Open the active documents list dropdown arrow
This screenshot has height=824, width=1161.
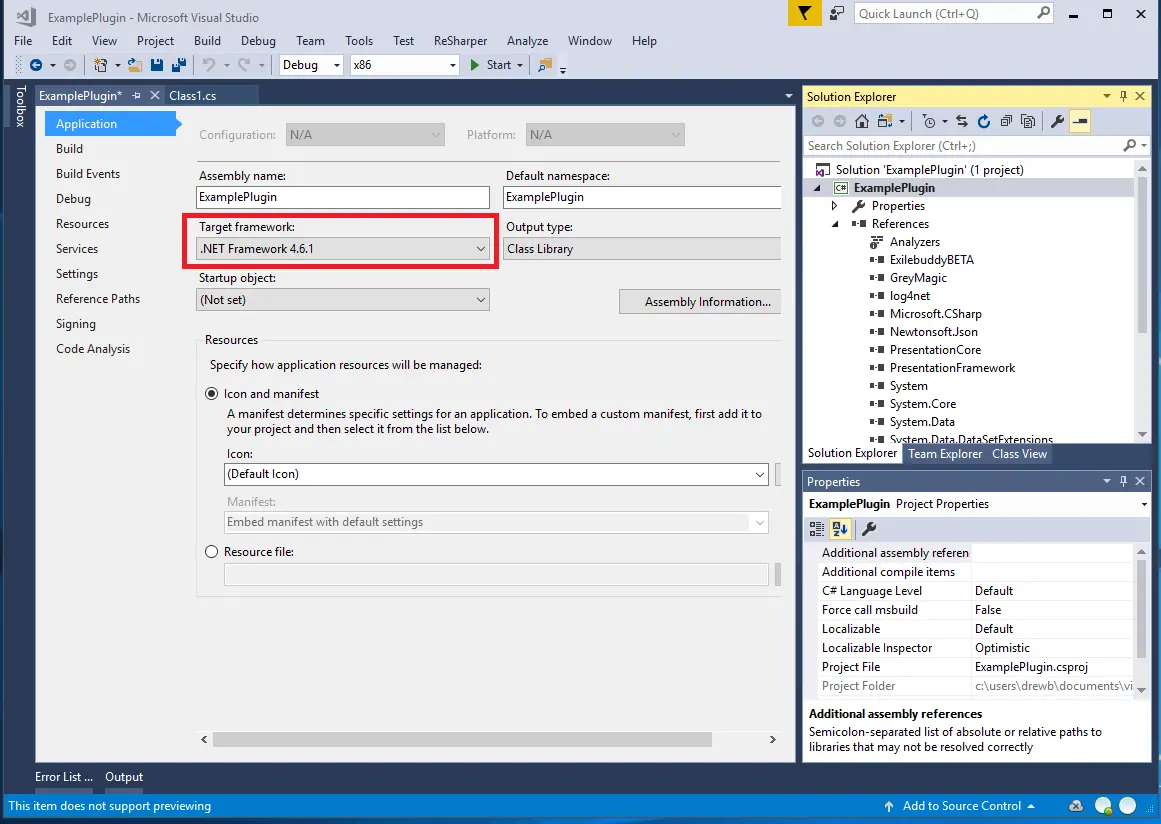pyautogui.click(x=789, y=96)
